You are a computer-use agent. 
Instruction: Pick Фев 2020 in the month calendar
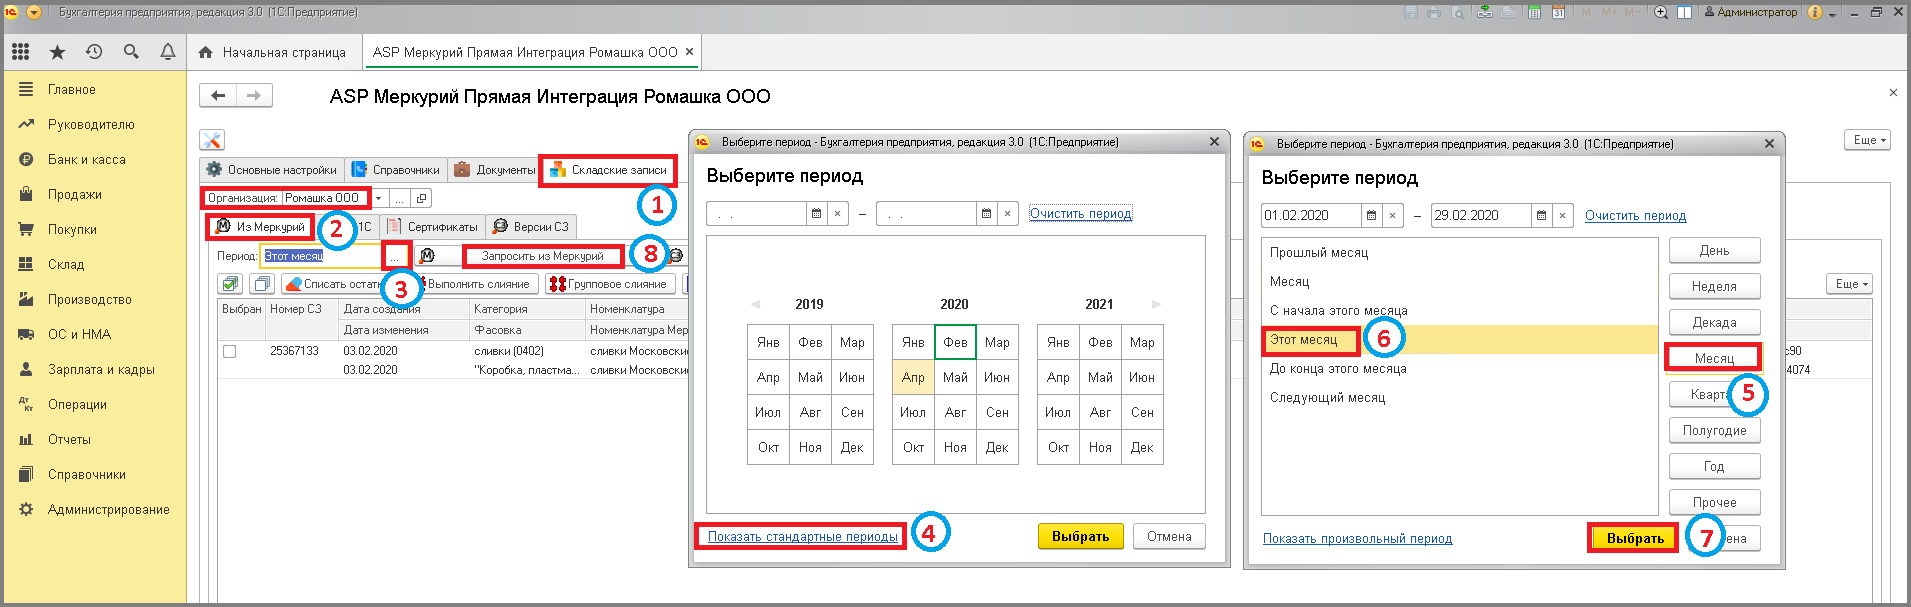tap(955, 342)
